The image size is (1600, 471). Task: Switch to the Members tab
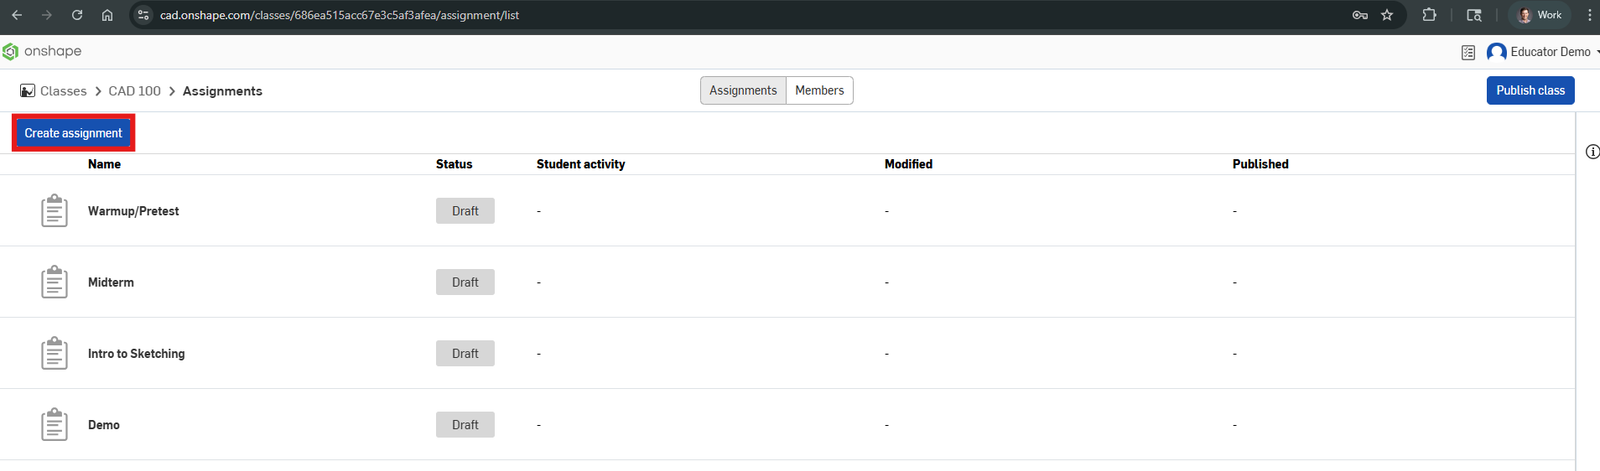click(x=819, y=90)
